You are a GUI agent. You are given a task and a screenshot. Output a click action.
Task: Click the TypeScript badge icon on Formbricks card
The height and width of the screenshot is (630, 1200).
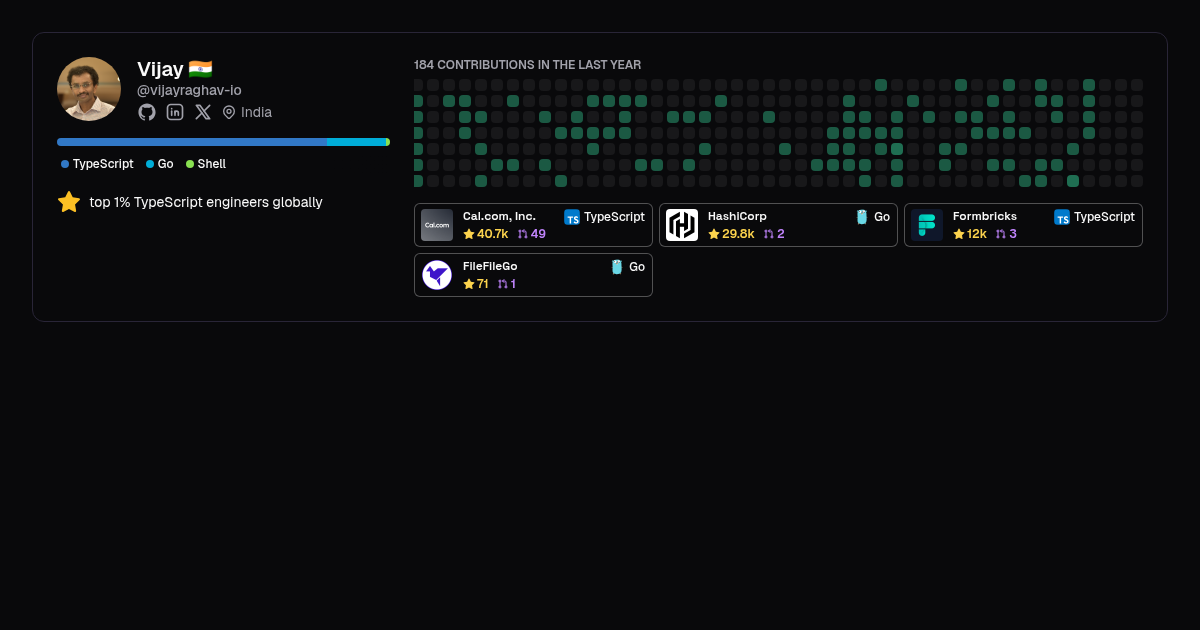(x=1062, y=217)
